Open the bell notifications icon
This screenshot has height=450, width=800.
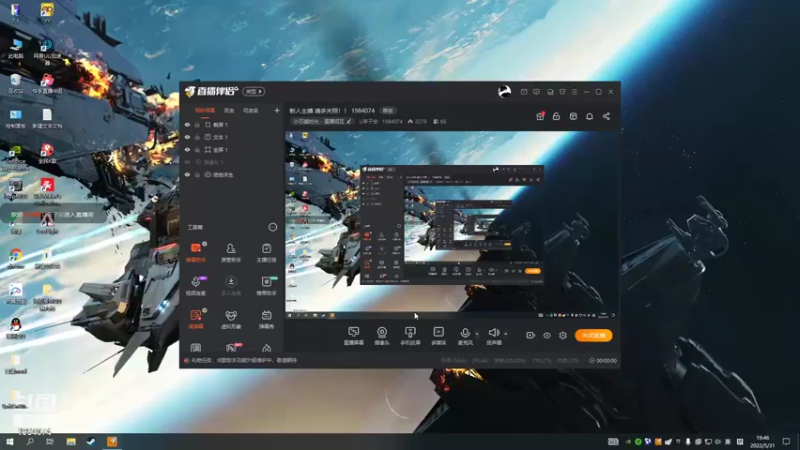(589, 116)
